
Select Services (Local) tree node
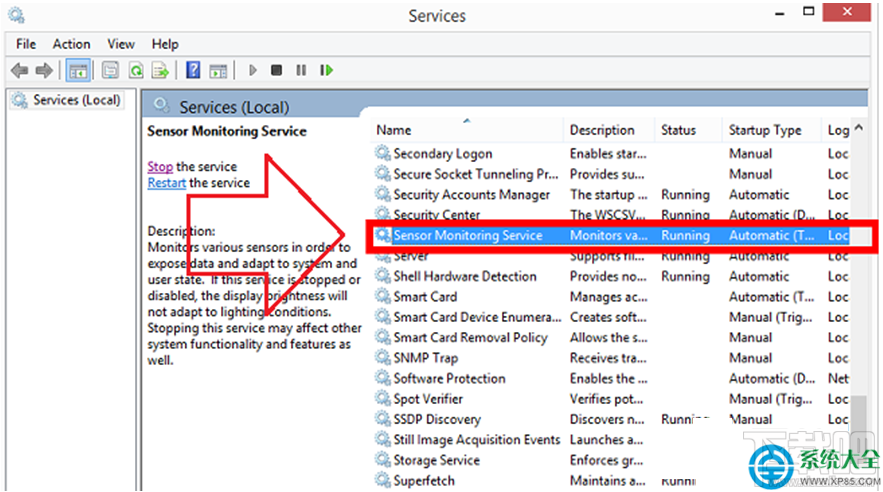click(68, 100)
